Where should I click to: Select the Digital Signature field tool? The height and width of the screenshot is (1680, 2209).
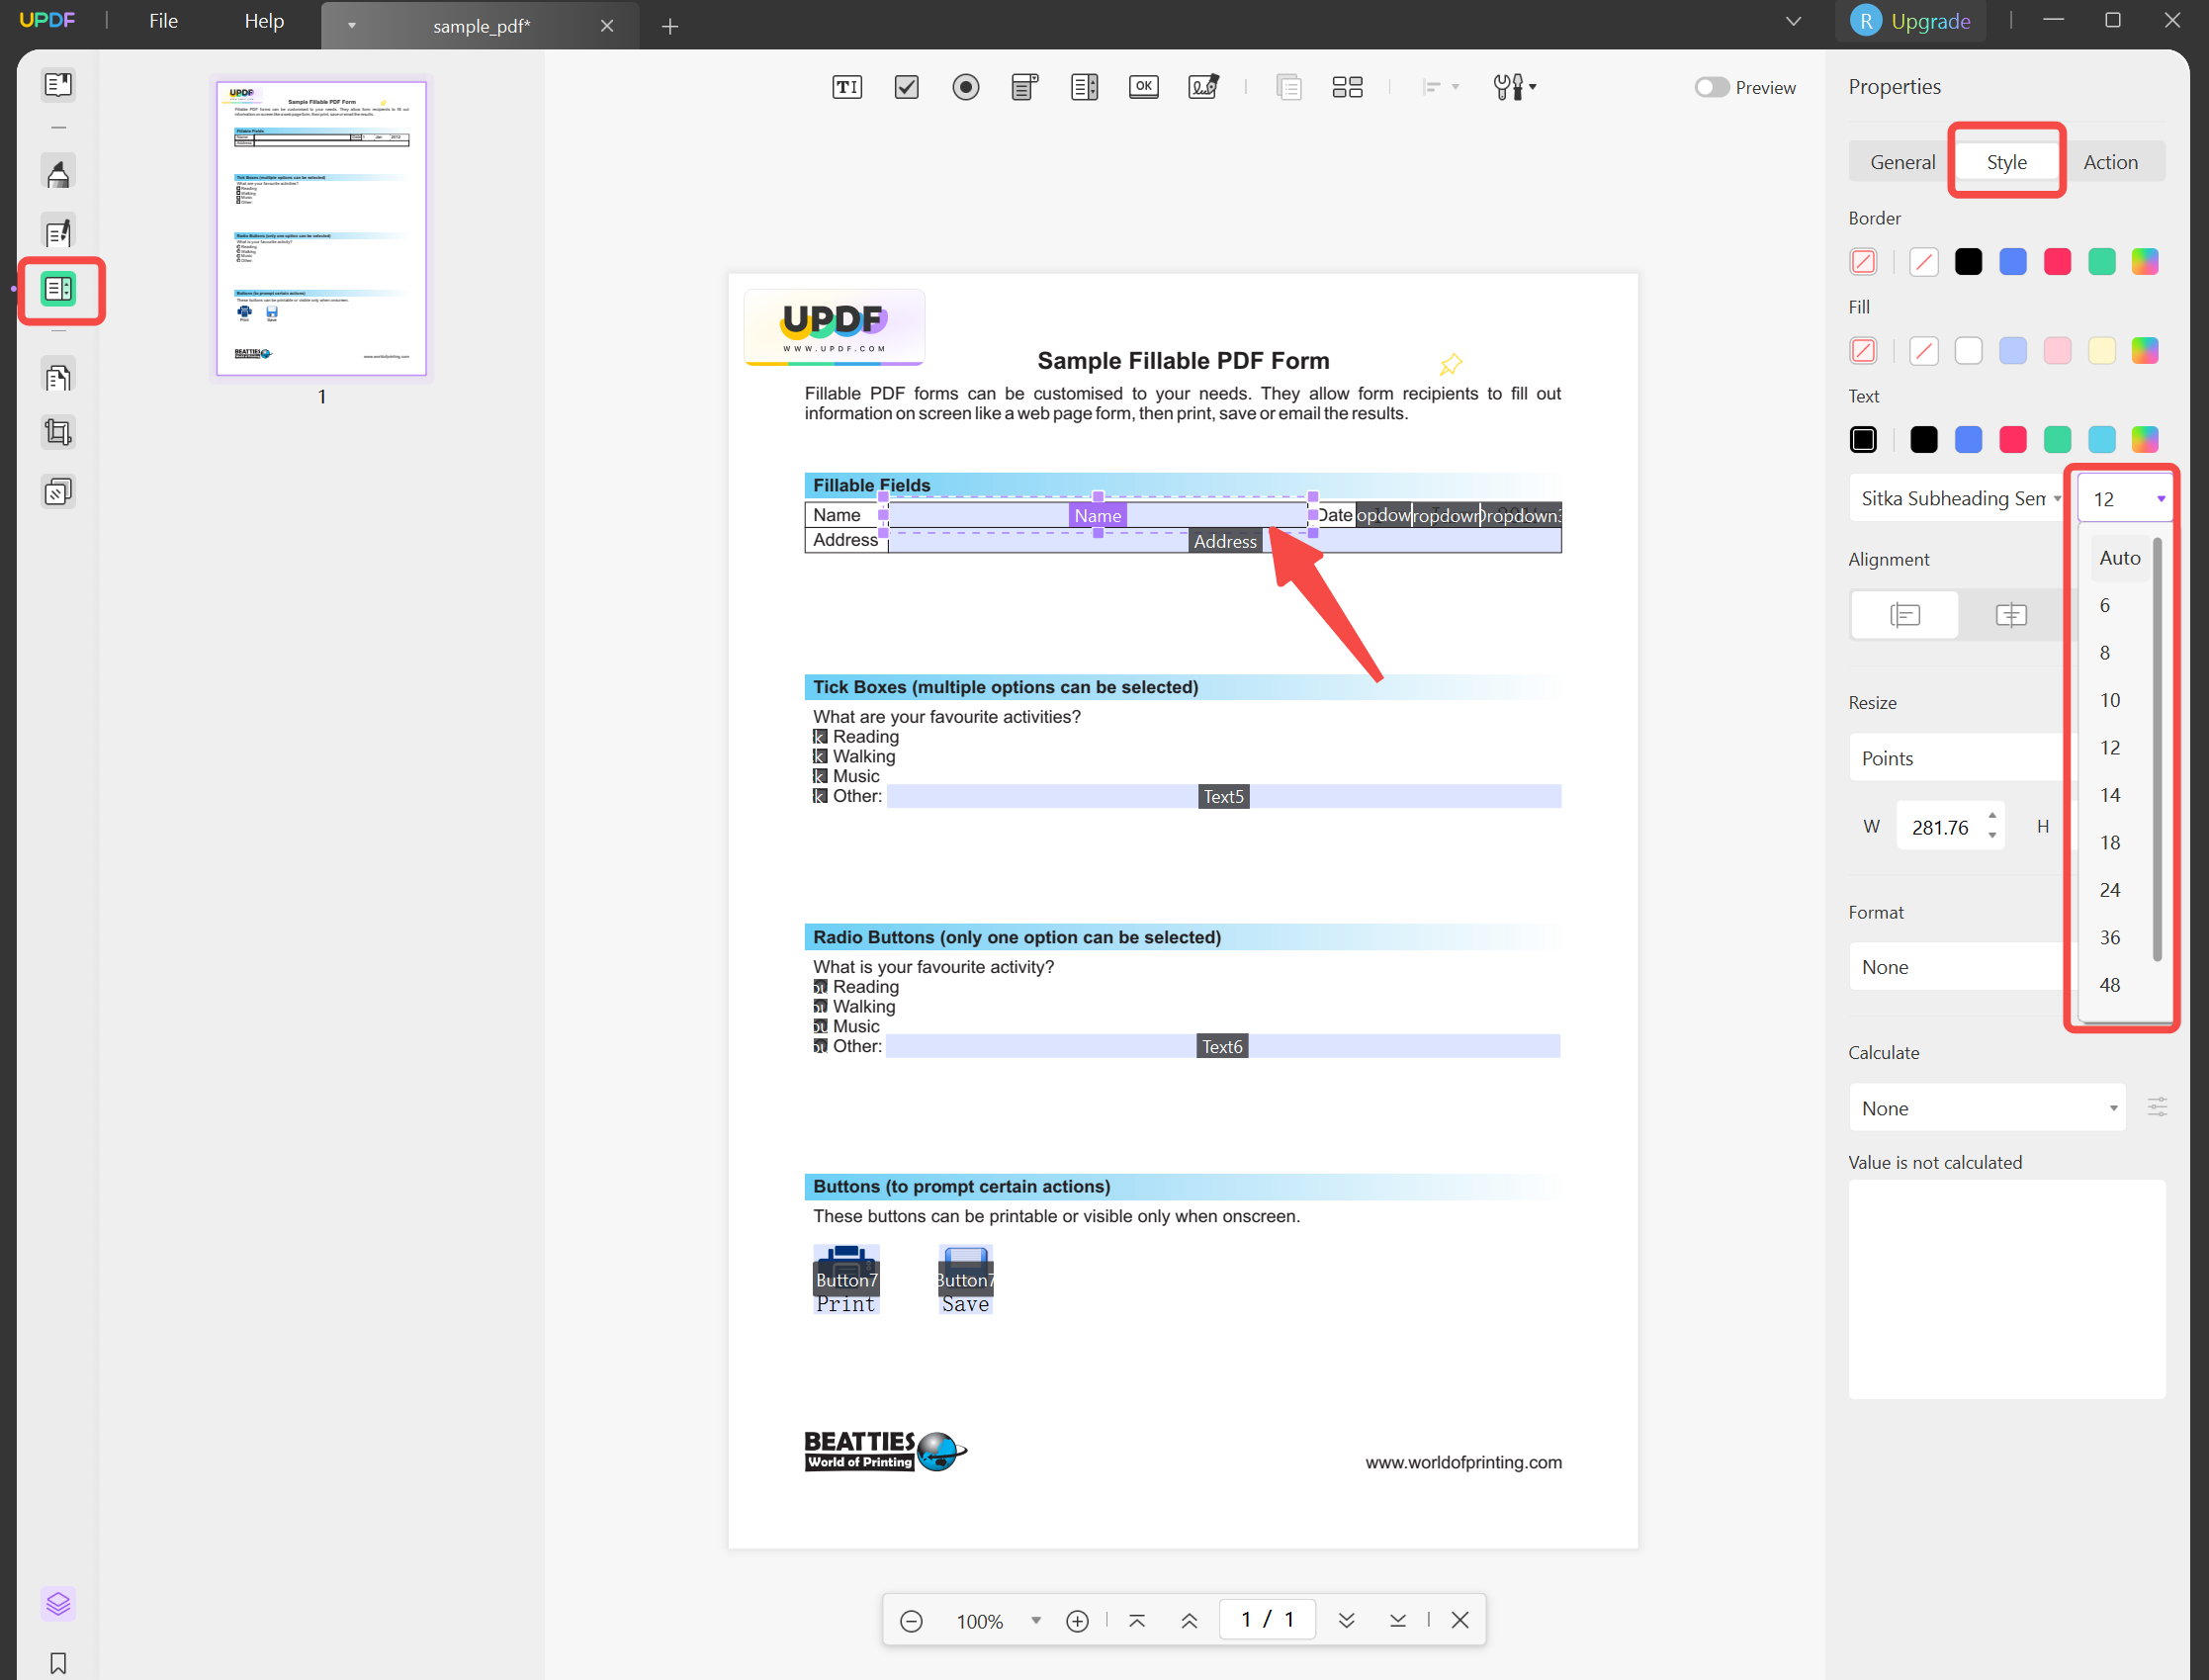coord(1203,87)
